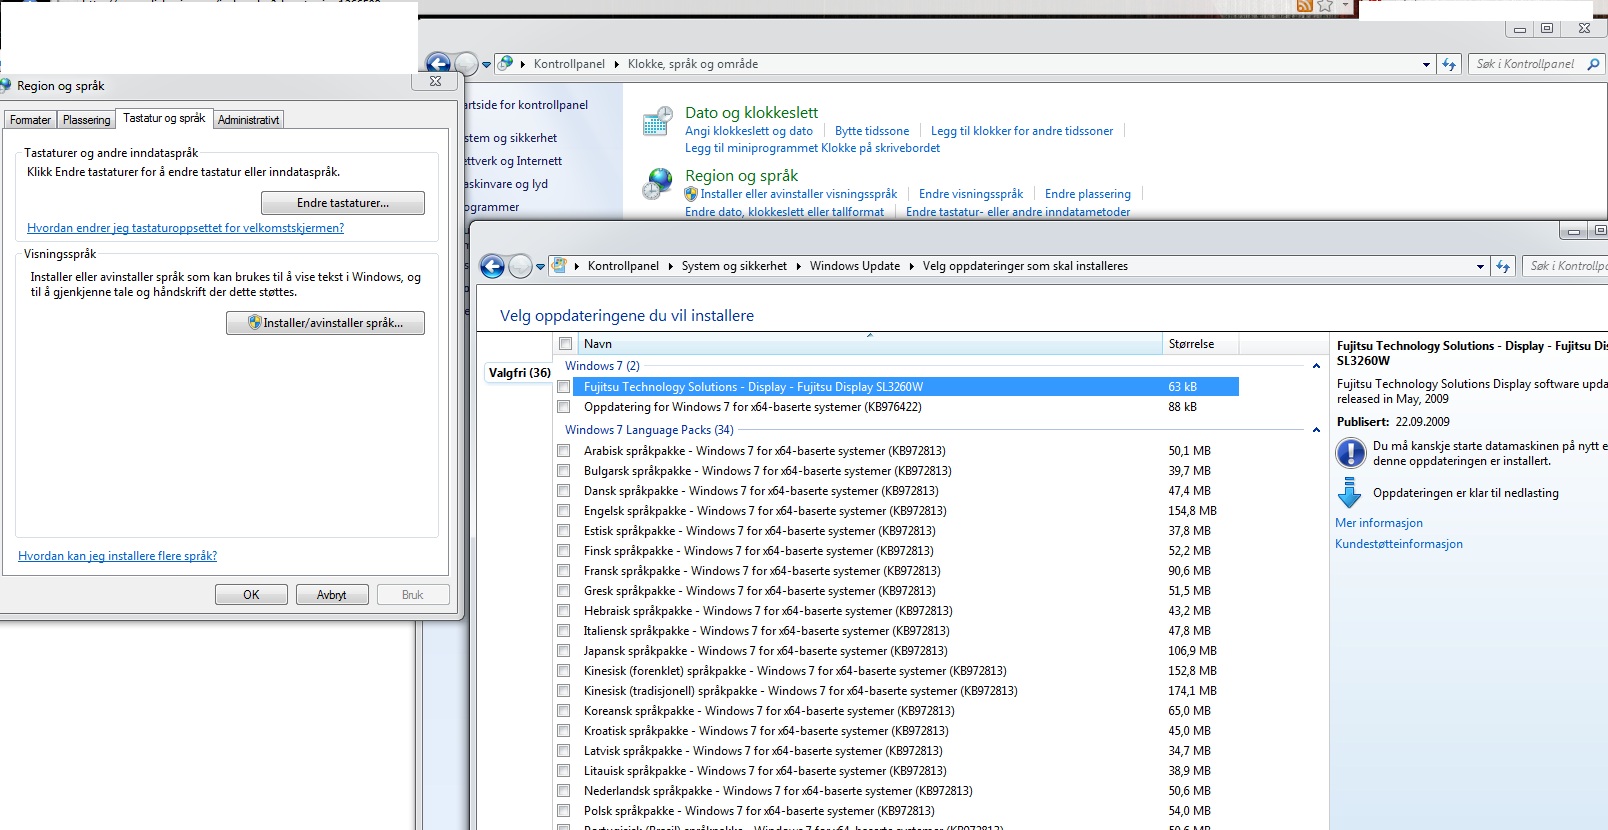Click the Endre tastaturer... button
The width and height of the screenshot is (1608, 830).
pos(343,203)
